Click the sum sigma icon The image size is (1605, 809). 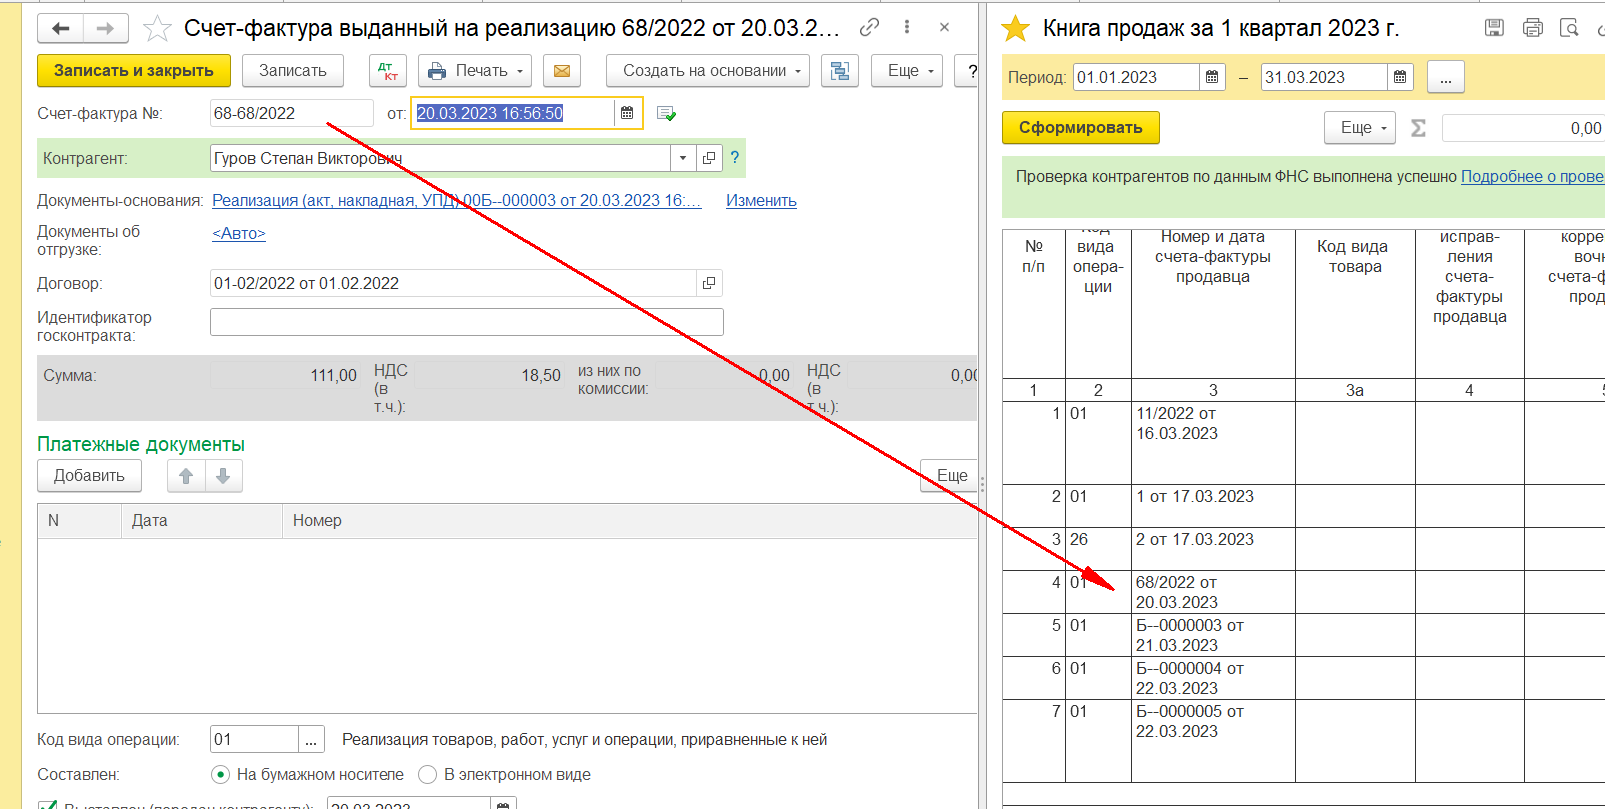(x=1418, y=128)
